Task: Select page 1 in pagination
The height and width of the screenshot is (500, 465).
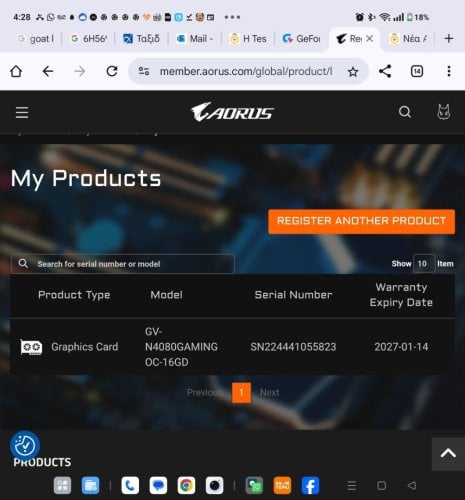Action: [x=241, y=393]
